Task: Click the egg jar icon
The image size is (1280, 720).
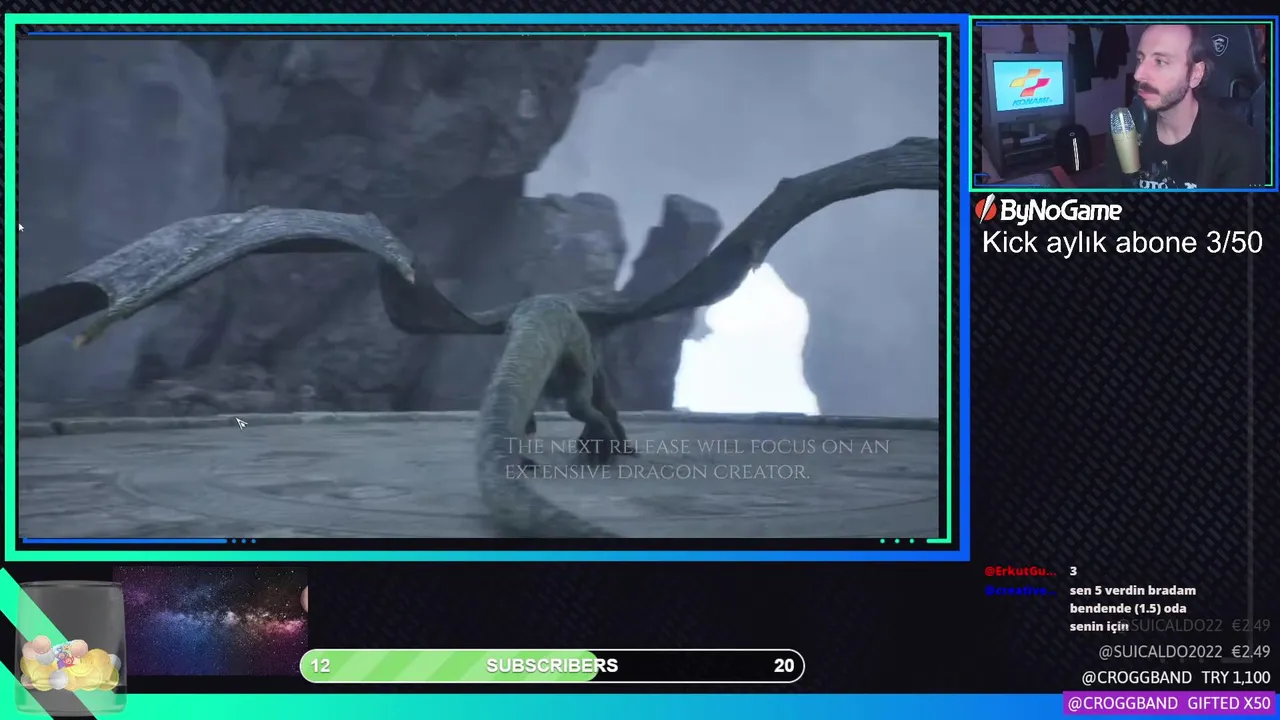Action: tap(70, 646)
